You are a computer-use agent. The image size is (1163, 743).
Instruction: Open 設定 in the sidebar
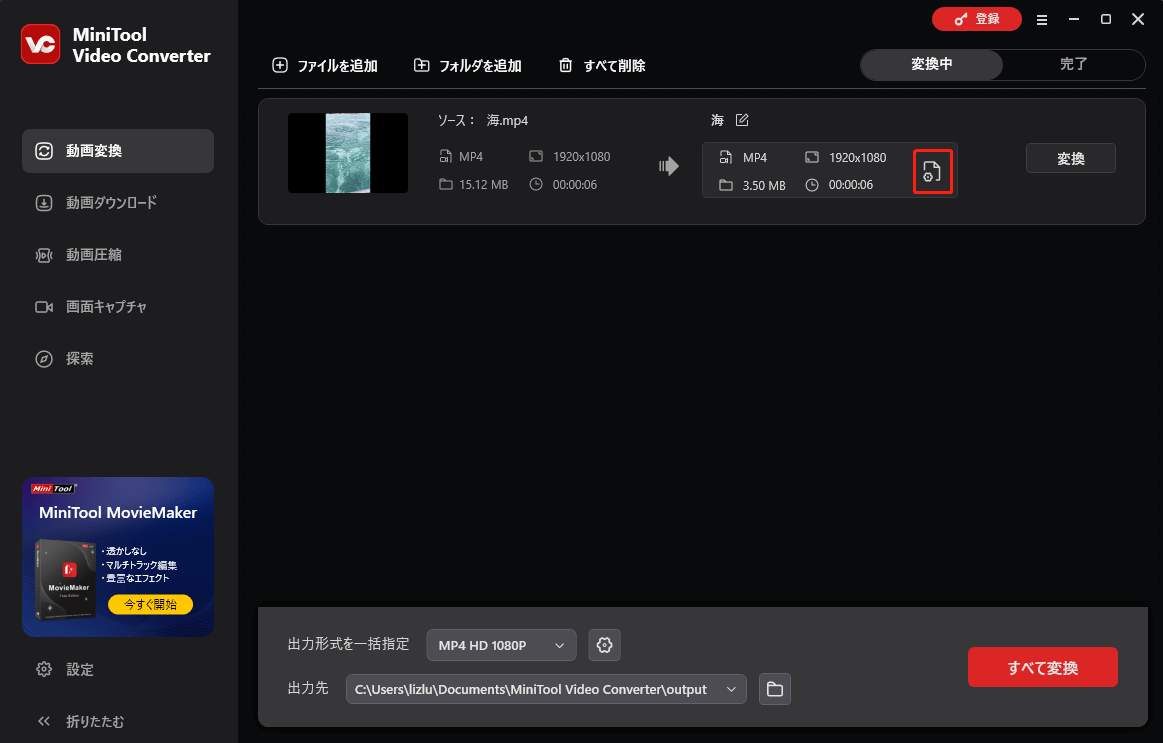pos(65,670)
